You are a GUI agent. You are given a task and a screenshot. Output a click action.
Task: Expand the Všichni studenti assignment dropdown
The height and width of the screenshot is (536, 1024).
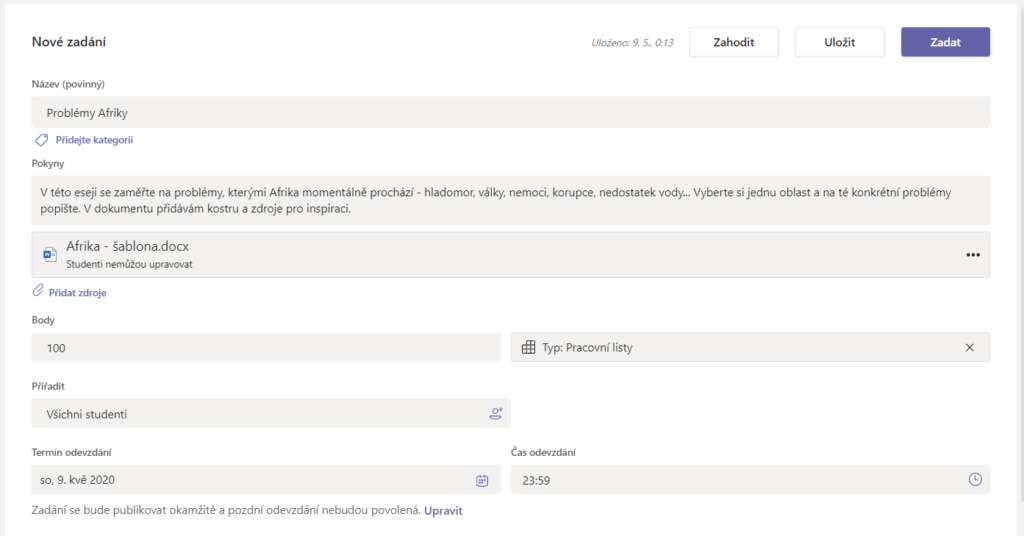260,413
